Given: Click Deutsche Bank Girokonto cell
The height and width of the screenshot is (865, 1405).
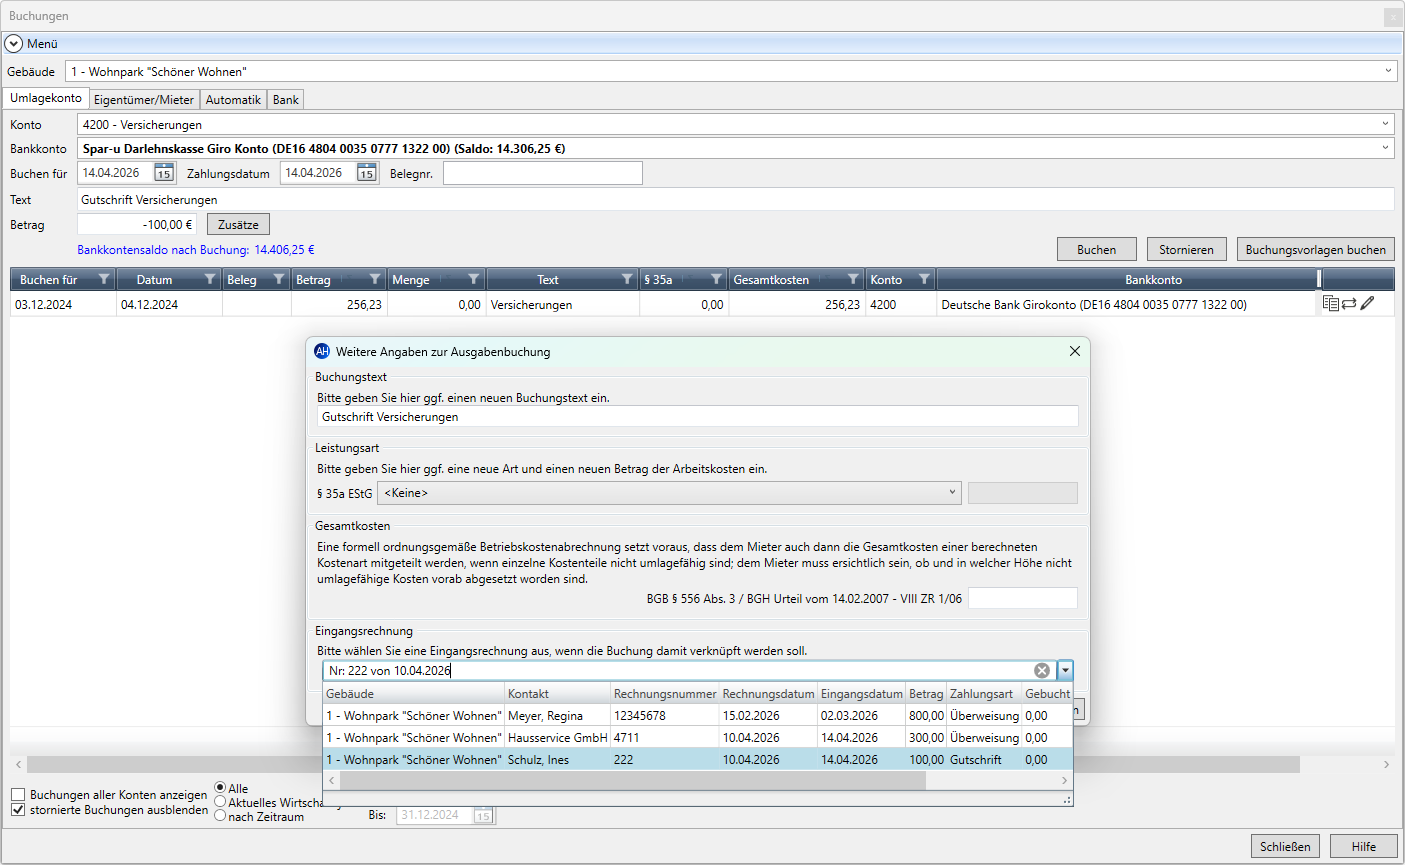Looking at the screenshot, I should click(1127, 305).
